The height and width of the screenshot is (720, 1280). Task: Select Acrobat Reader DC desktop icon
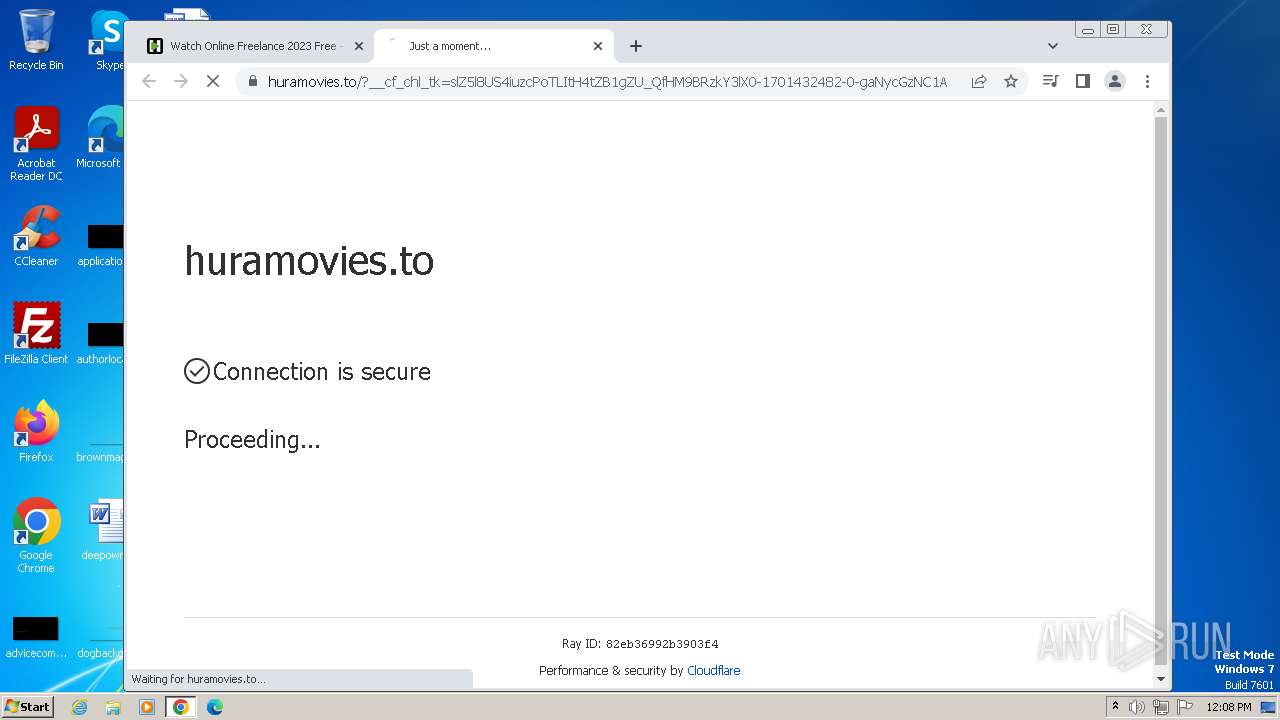point(36,144)
